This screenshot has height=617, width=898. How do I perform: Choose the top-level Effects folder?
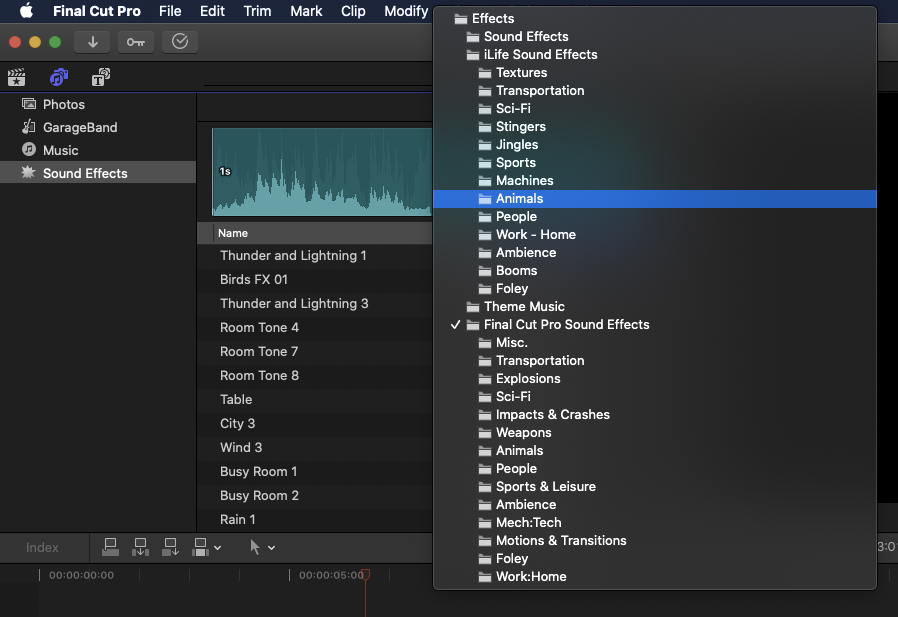pyautogui.click(x=655, y=18)
